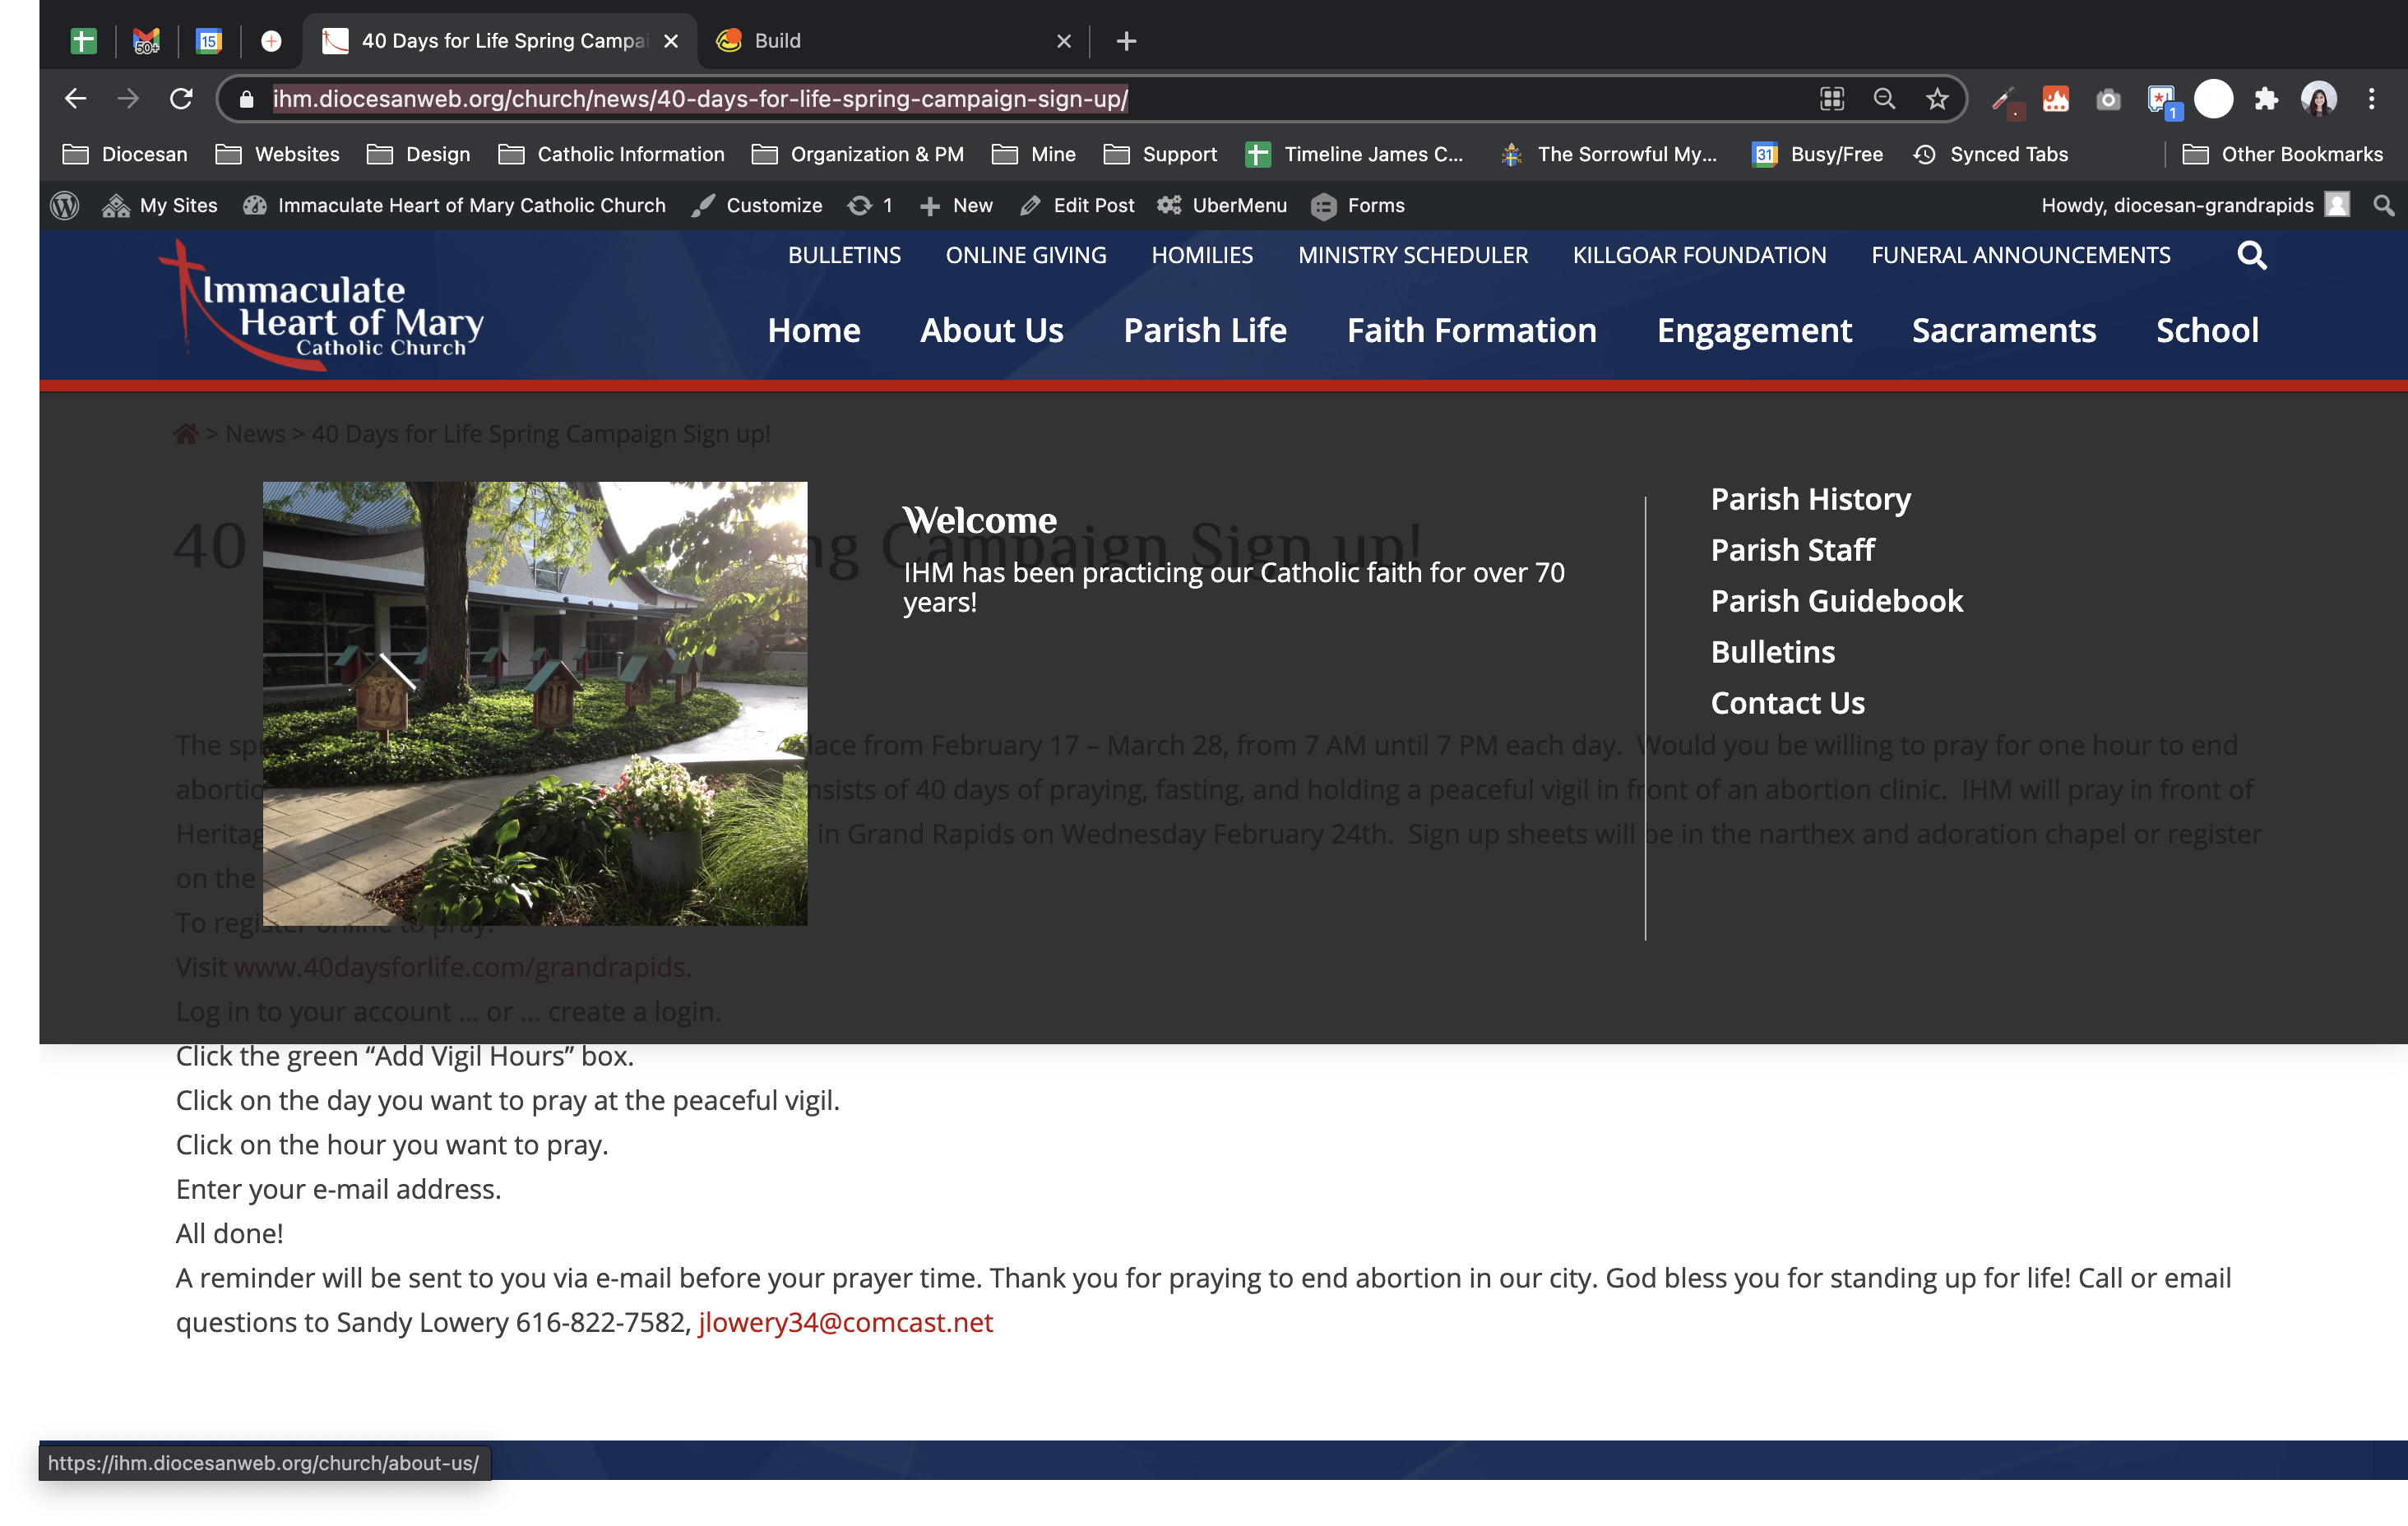Image resolution: width=2408 pixels, height=1526 pixels.
Task: Open the Chrome three-dot menu
Action: click(x=2371, y=99)
